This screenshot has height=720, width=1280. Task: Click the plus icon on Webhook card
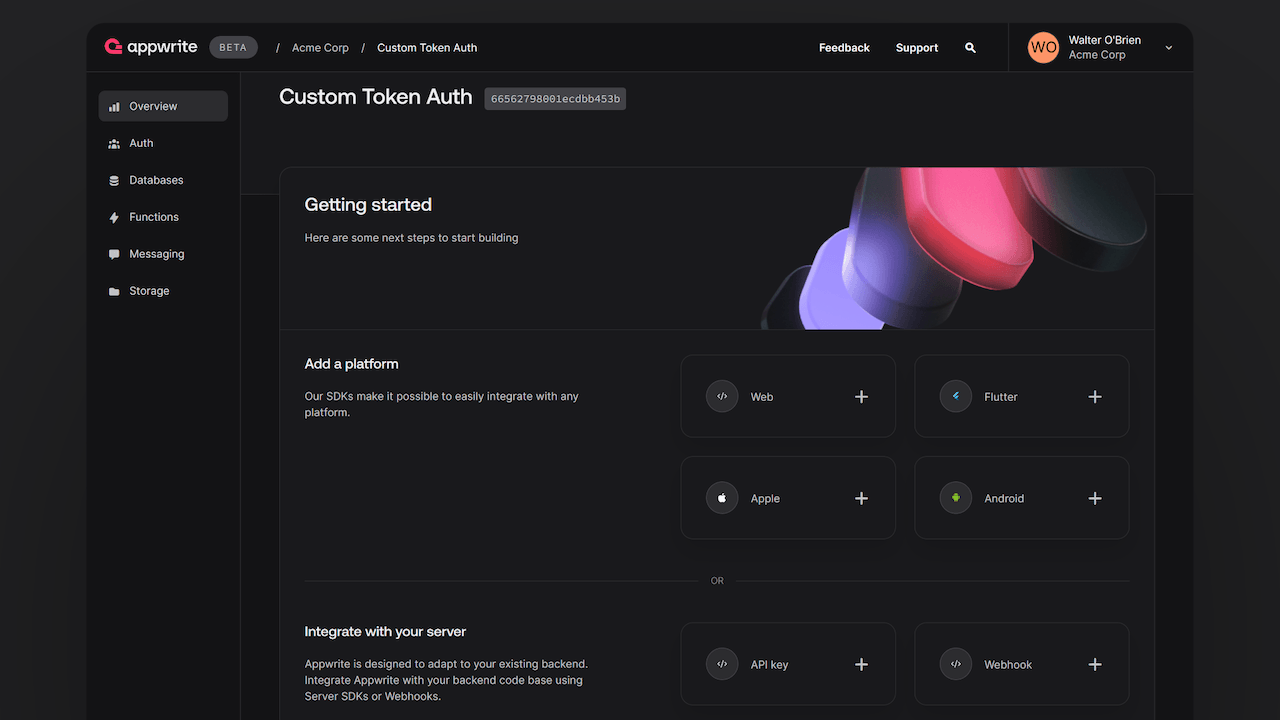[1095, 665]
